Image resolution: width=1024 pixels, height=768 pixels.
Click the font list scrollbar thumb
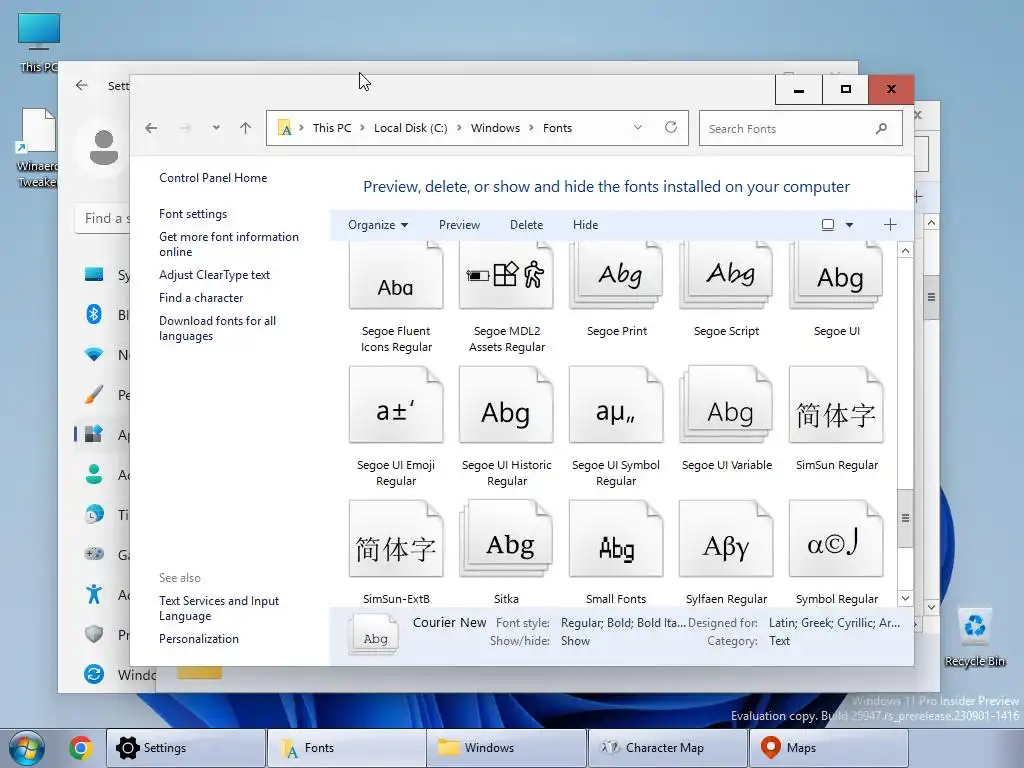[x=905, y=519]
